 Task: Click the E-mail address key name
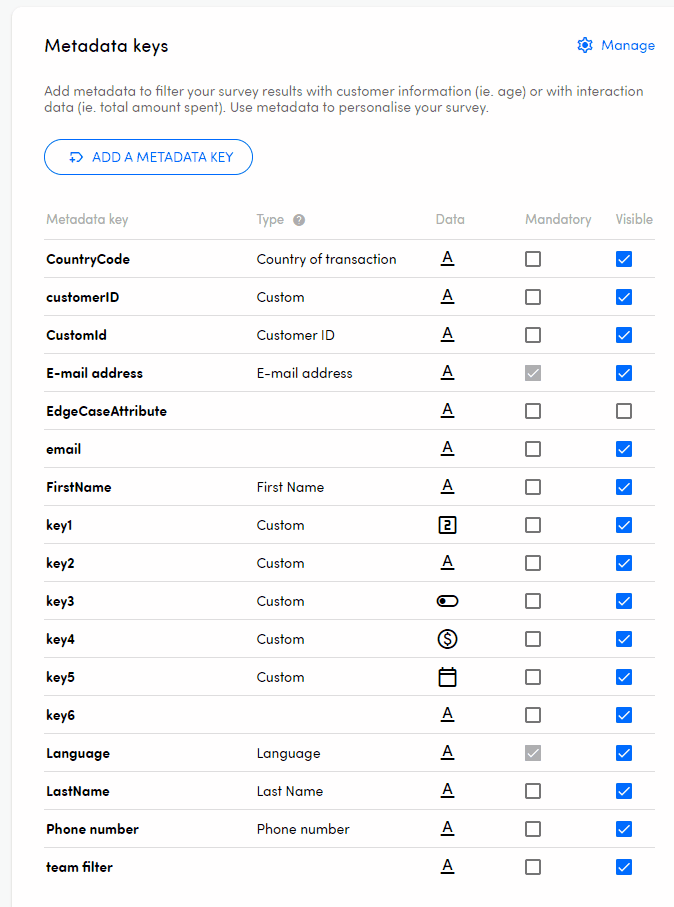pyautogui.click(x=94, y=373)
